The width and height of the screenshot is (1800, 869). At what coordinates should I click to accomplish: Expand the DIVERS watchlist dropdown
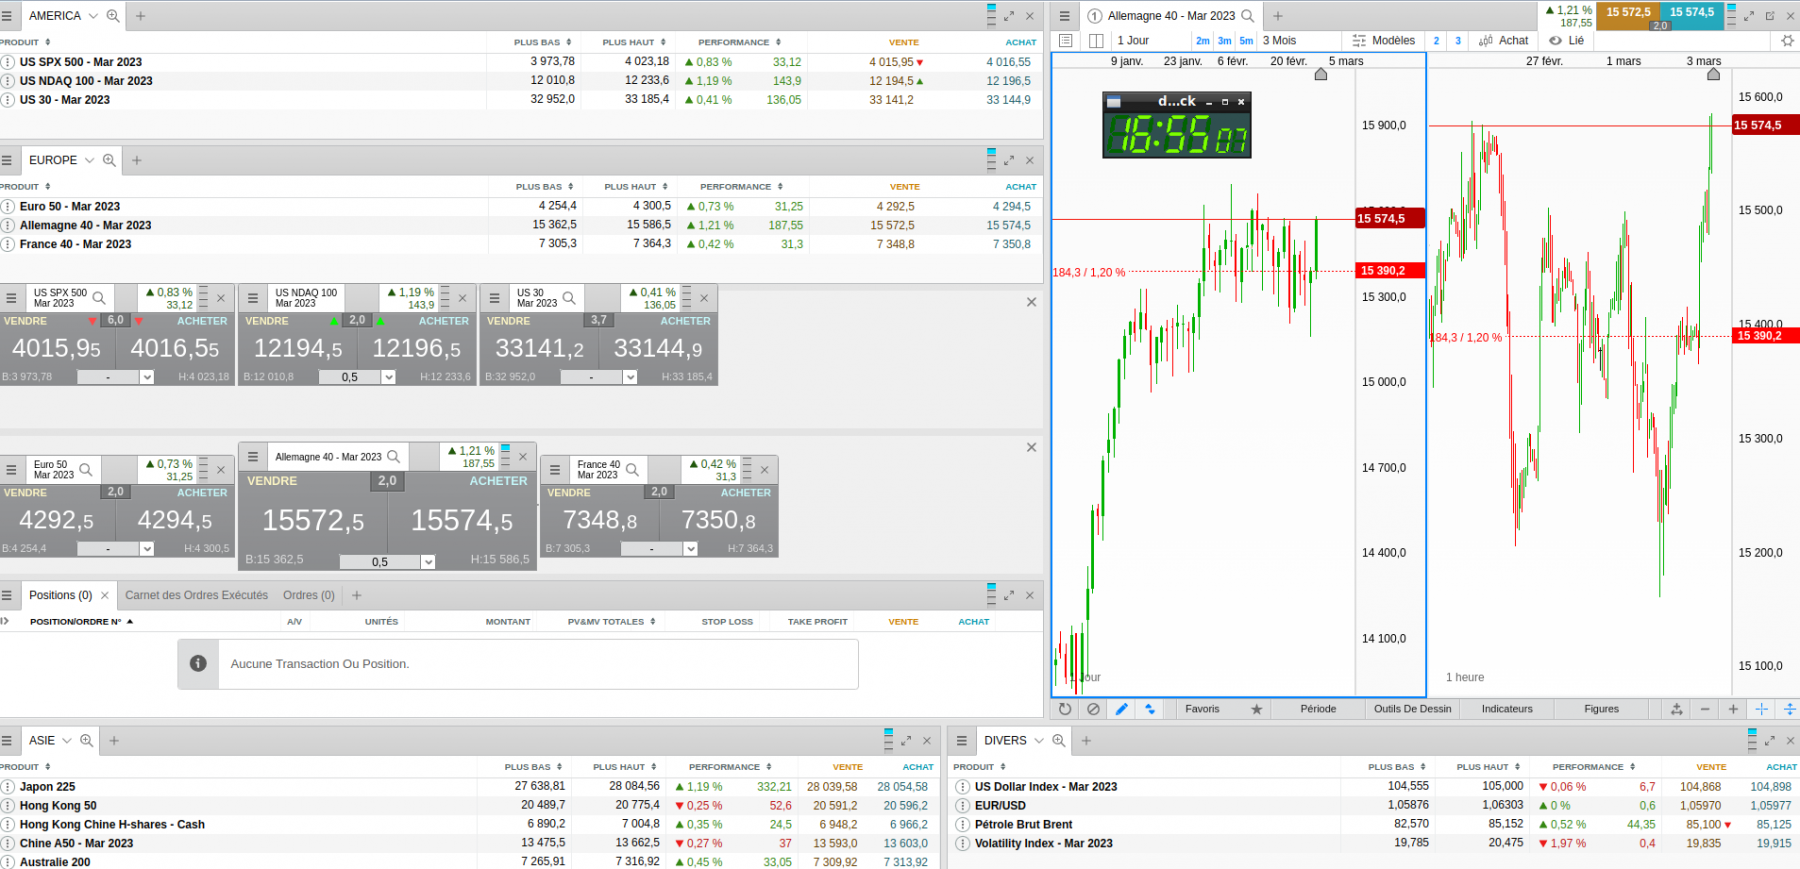pyautogui.click(x=1039, y=741)
